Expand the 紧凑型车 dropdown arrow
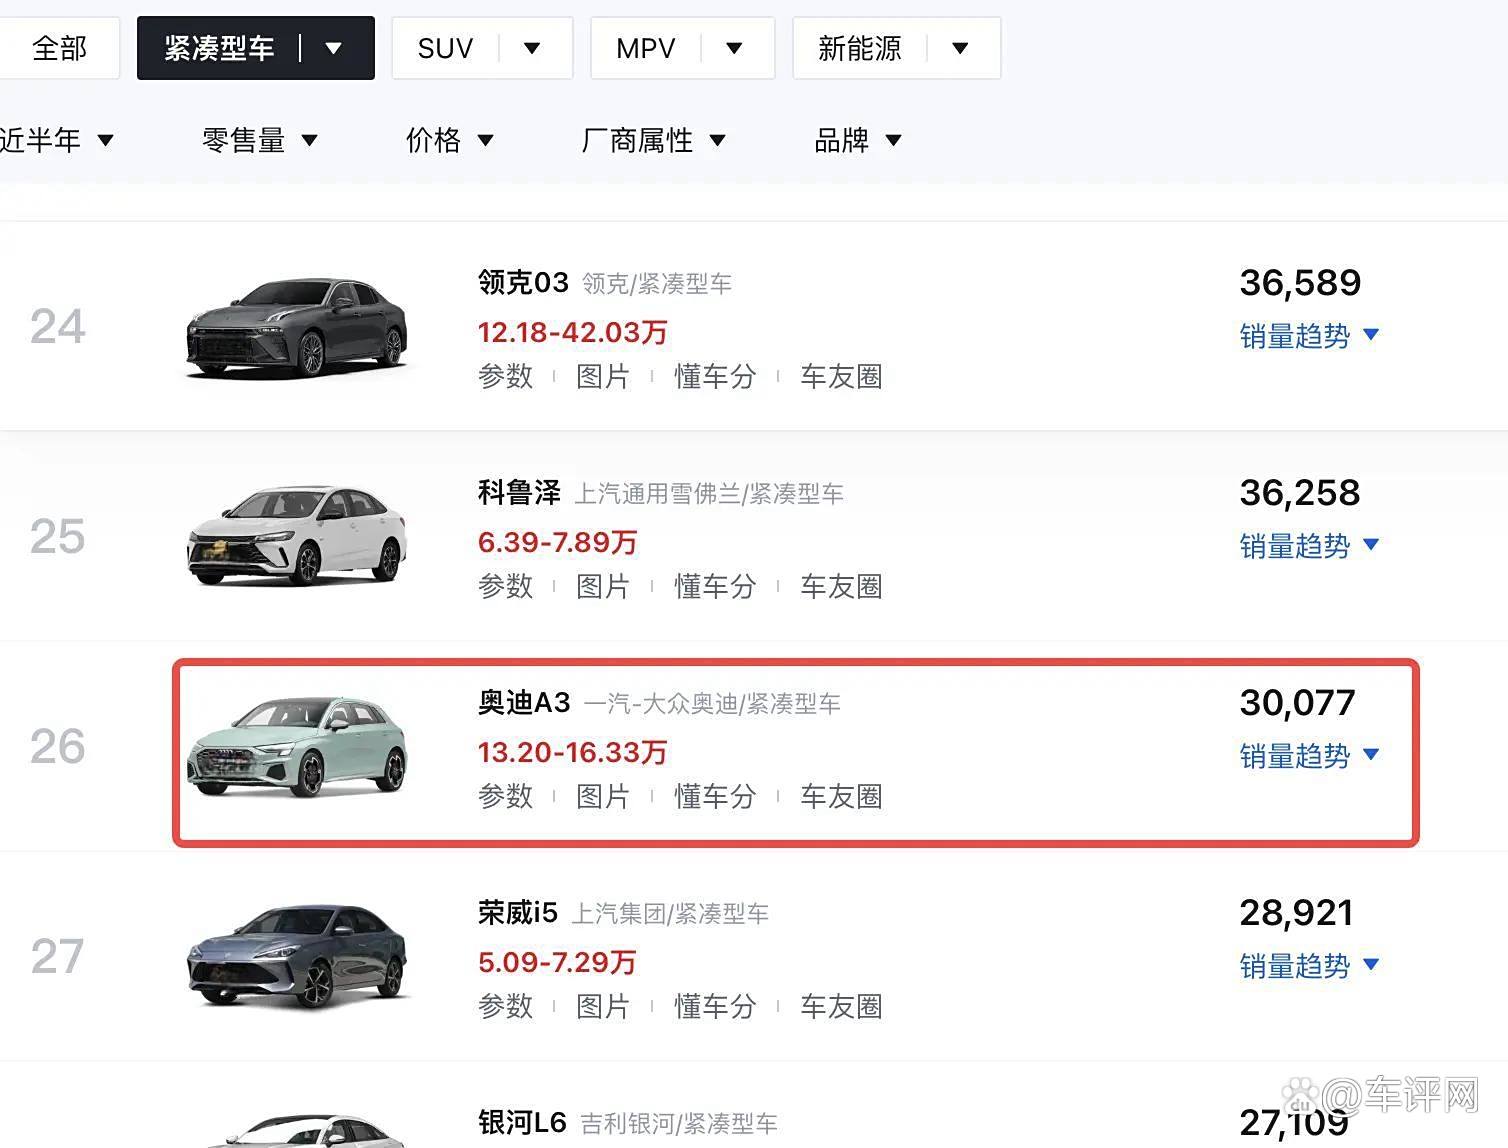Screen dimensions: 1508x1148 point(335,47)
